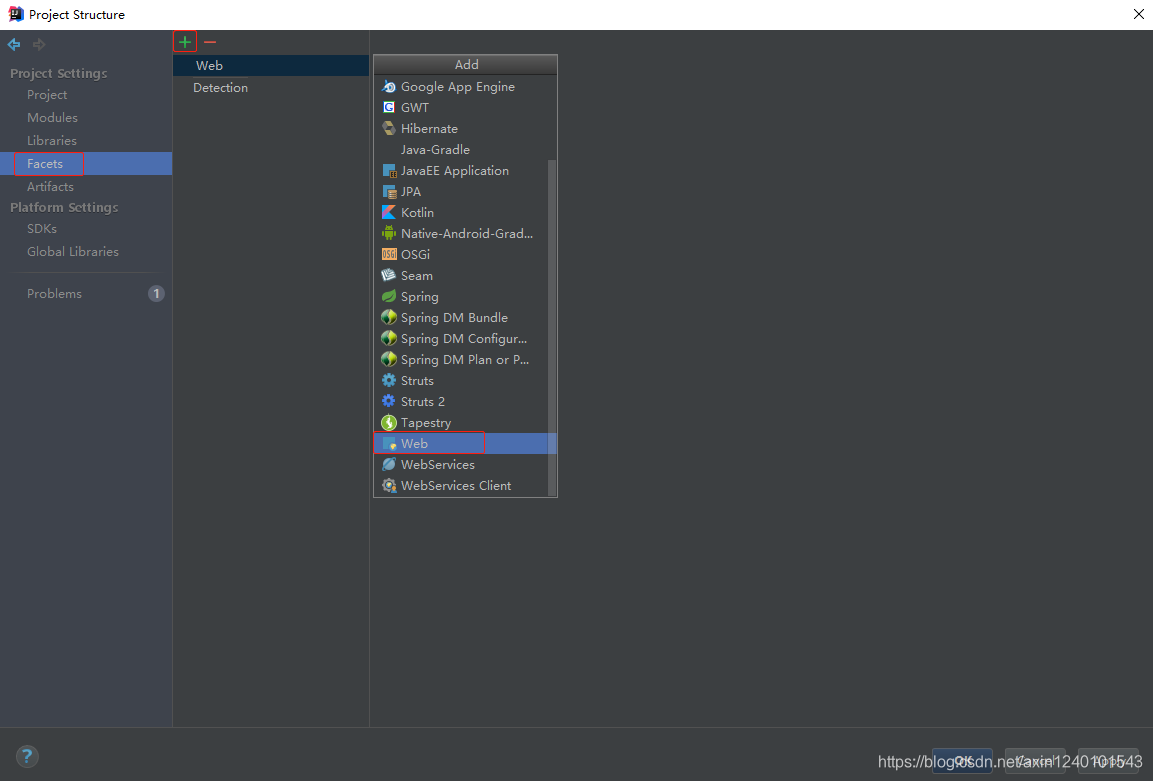Click the blue Back arrow icon
This screenshot has height=781, width=1153.
[x=14, y=44]
